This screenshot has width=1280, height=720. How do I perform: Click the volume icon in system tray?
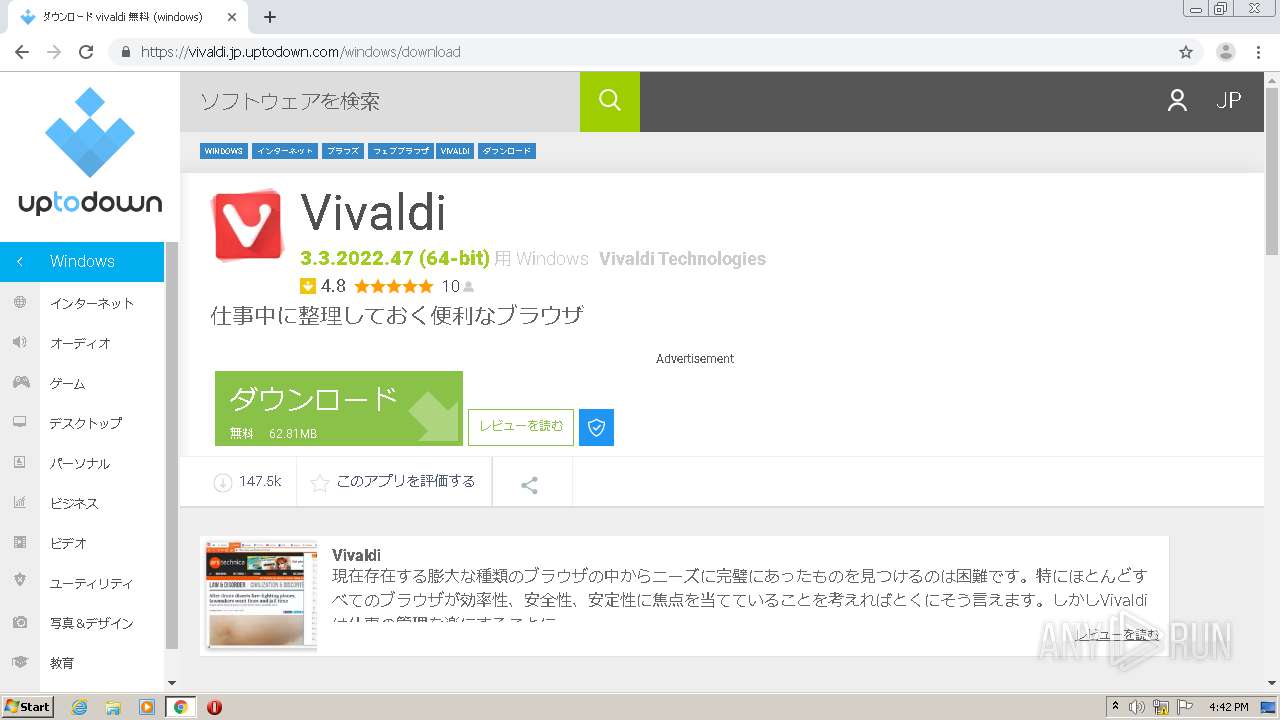click(1137, 707)
